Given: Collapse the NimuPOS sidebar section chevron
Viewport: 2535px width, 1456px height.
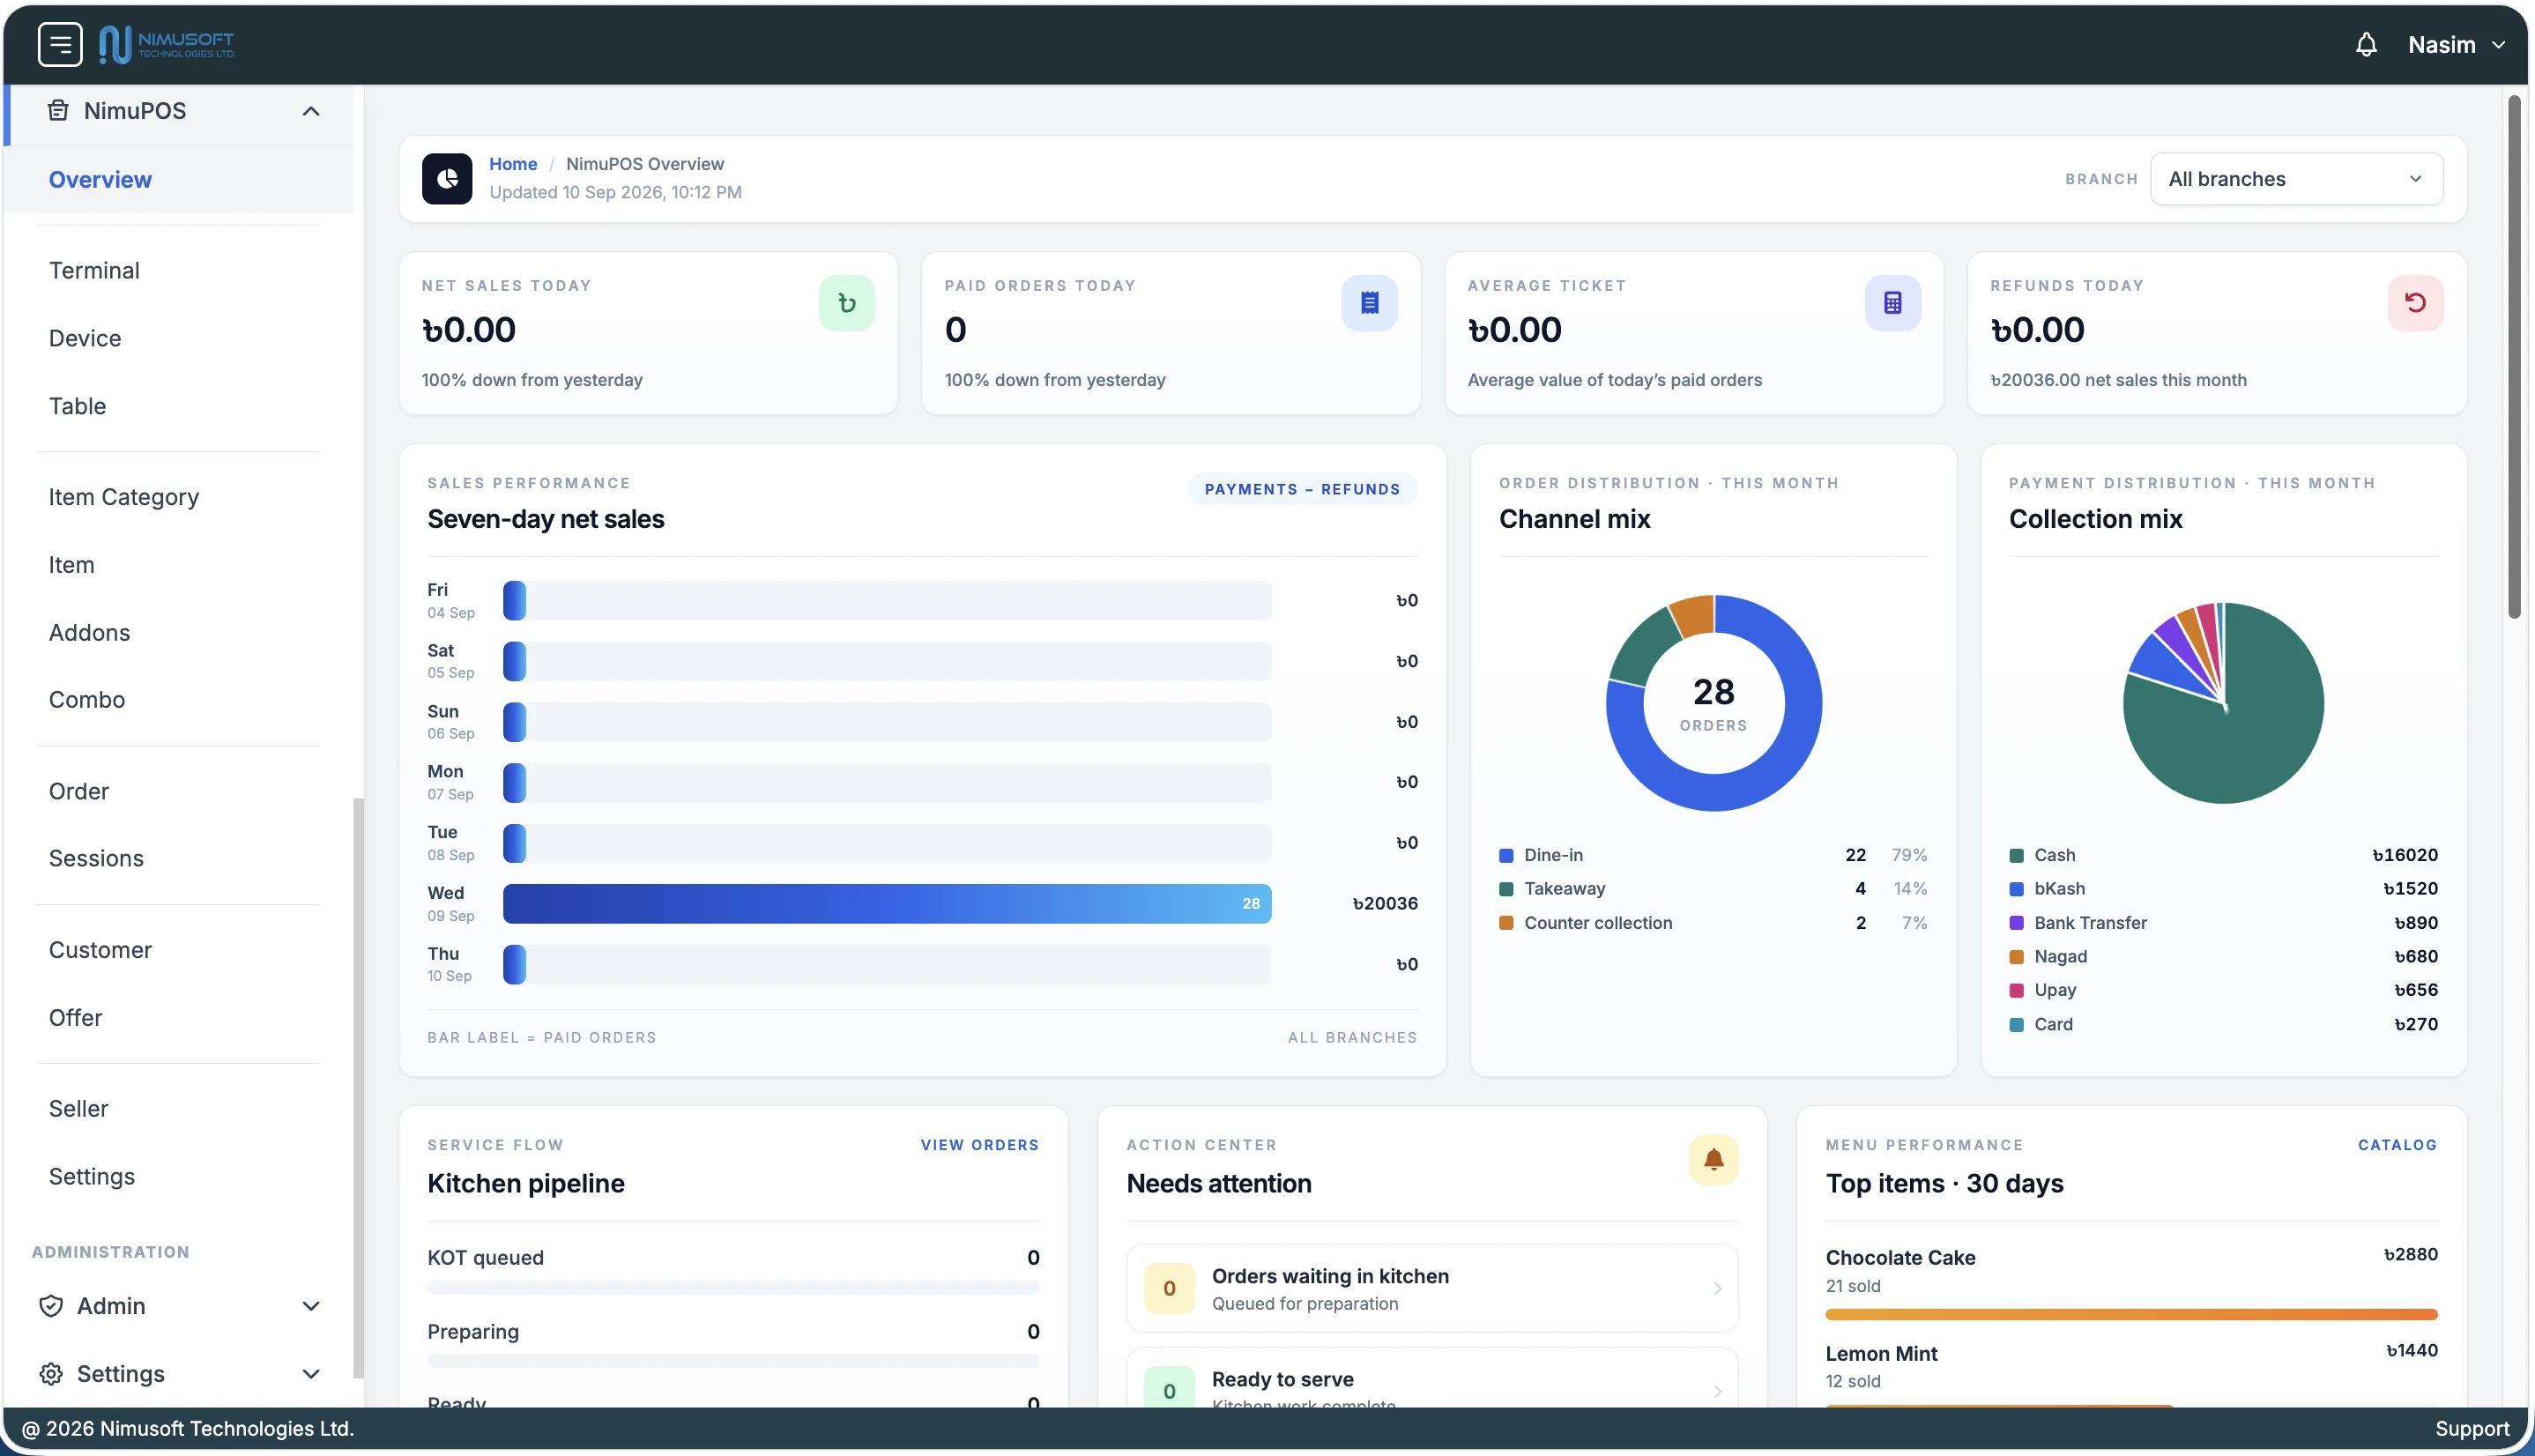Looking at the screenshot, I should pyautogui.click(x=311, y=111).
